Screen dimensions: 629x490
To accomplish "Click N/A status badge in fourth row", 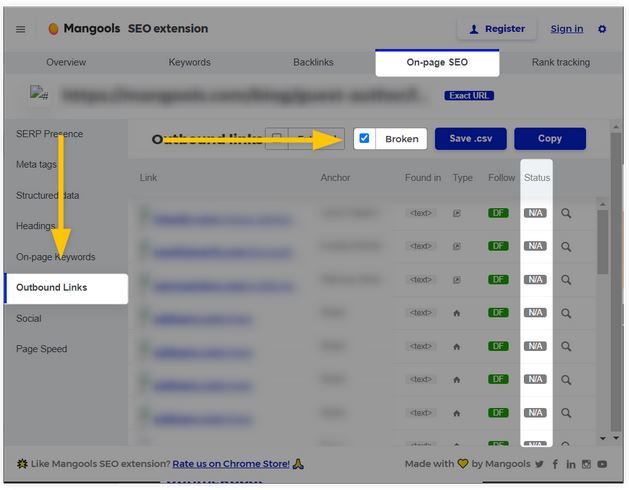I will point(535,312).
